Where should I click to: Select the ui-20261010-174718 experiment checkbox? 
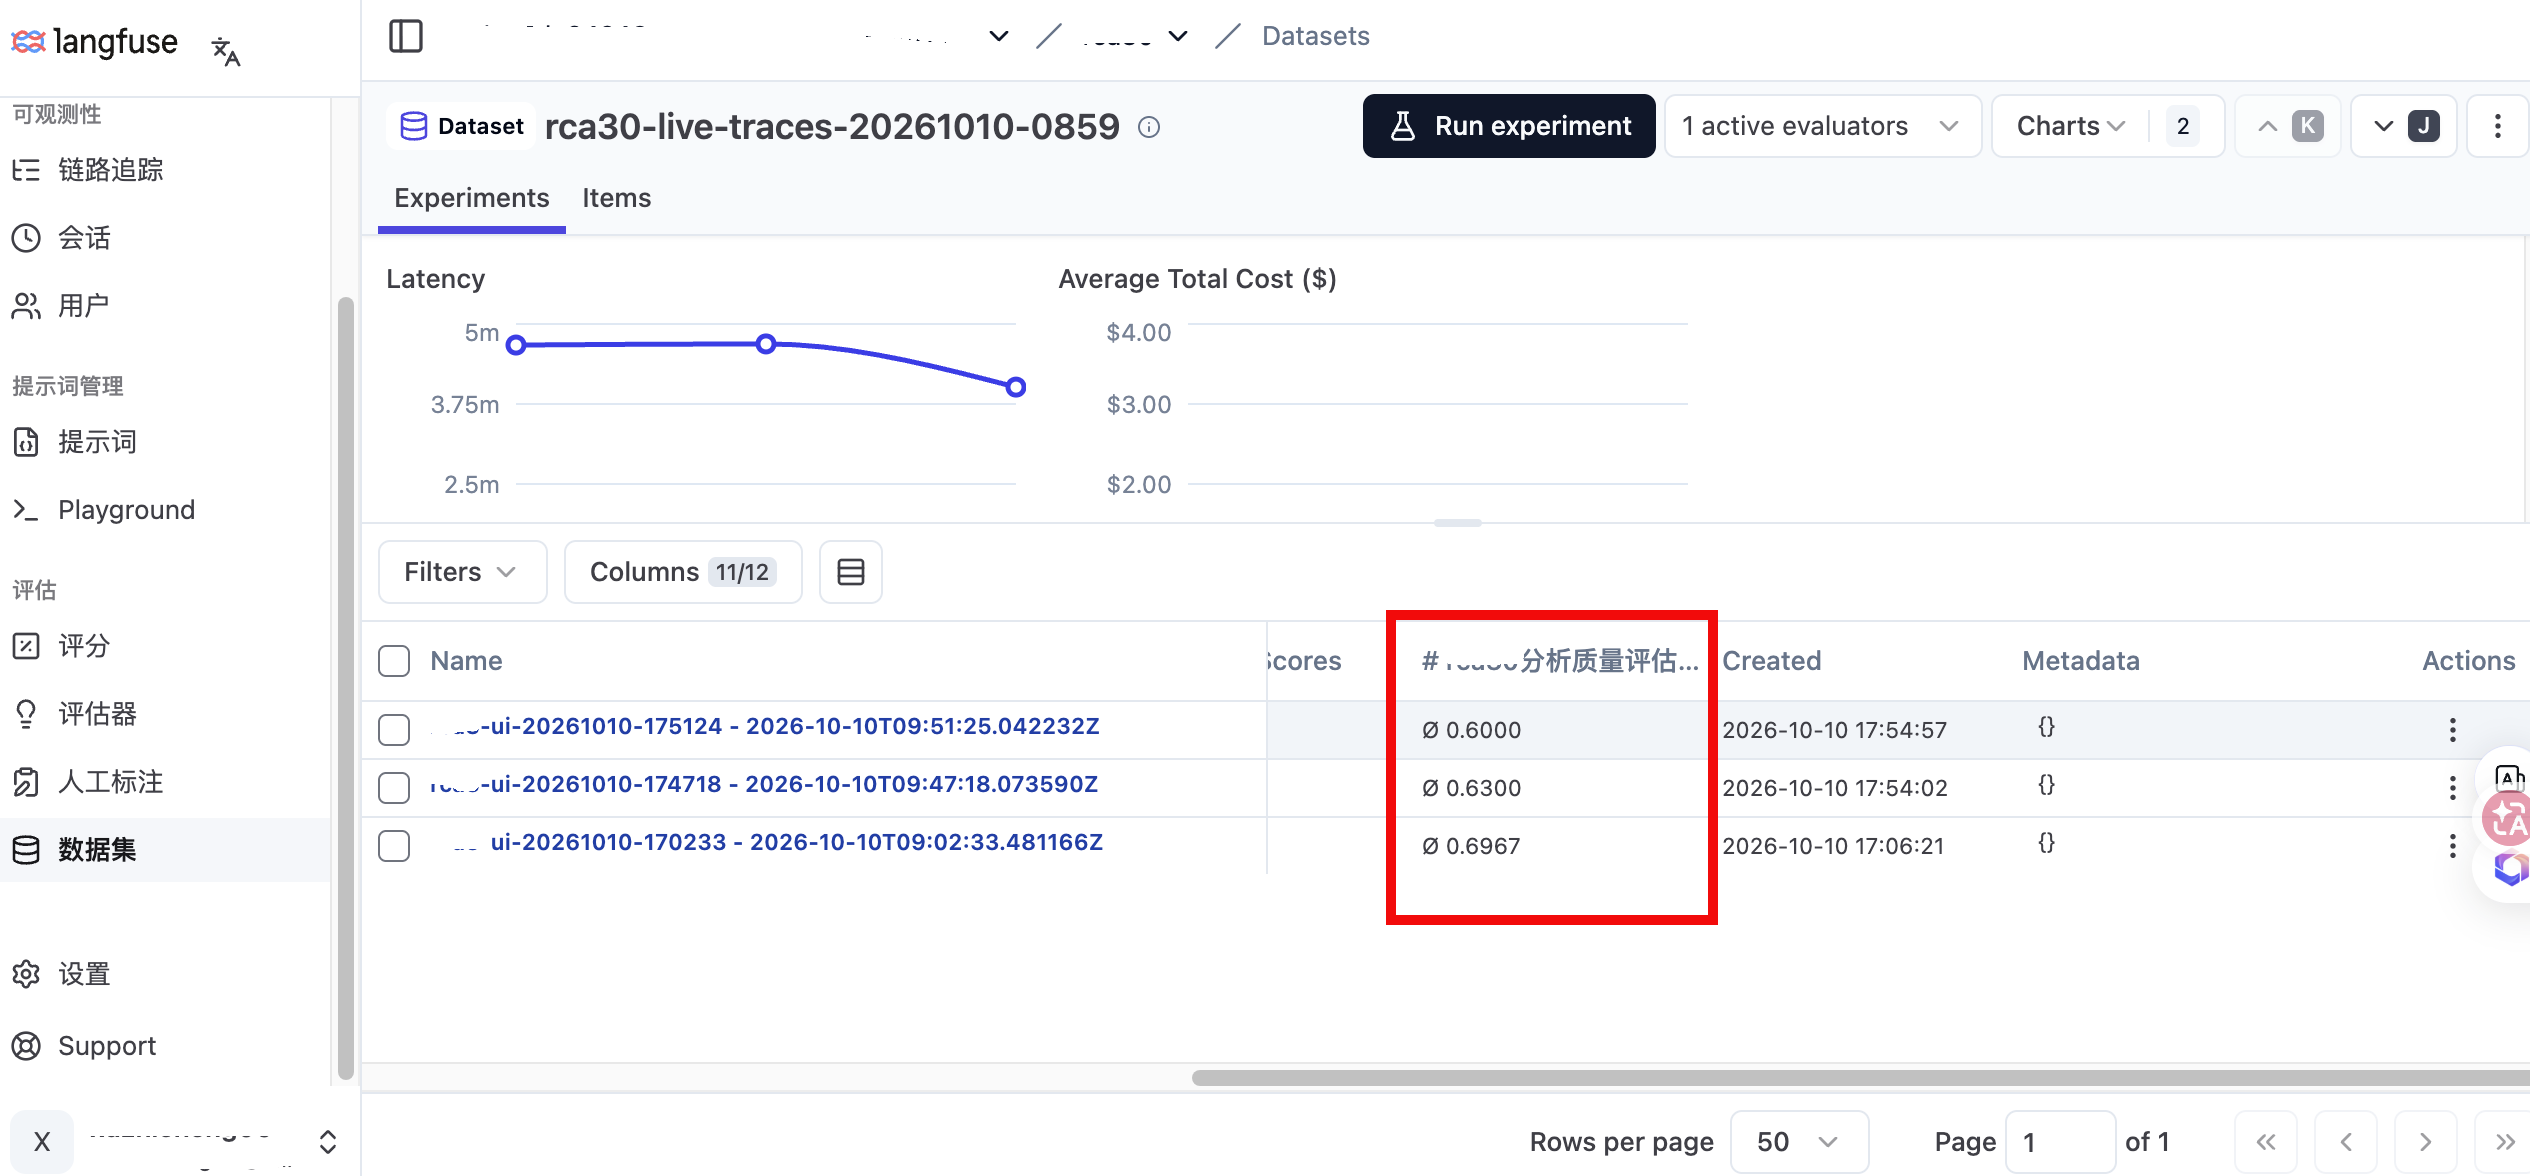point(394,788)
